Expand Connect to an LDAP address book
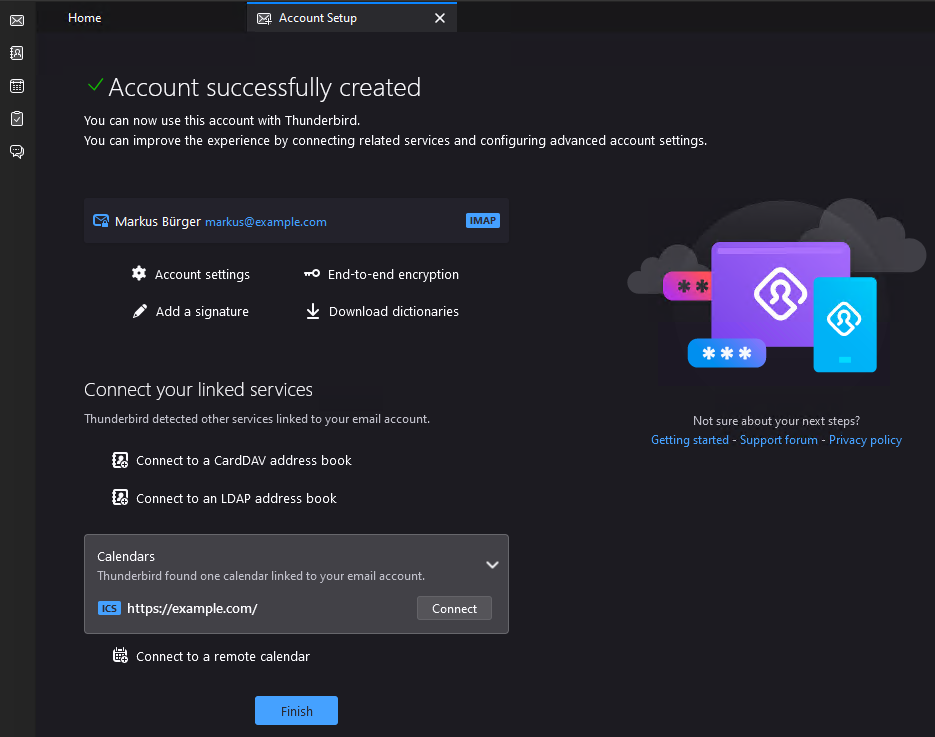Screen dimensions: 935x737 [237, 498]
